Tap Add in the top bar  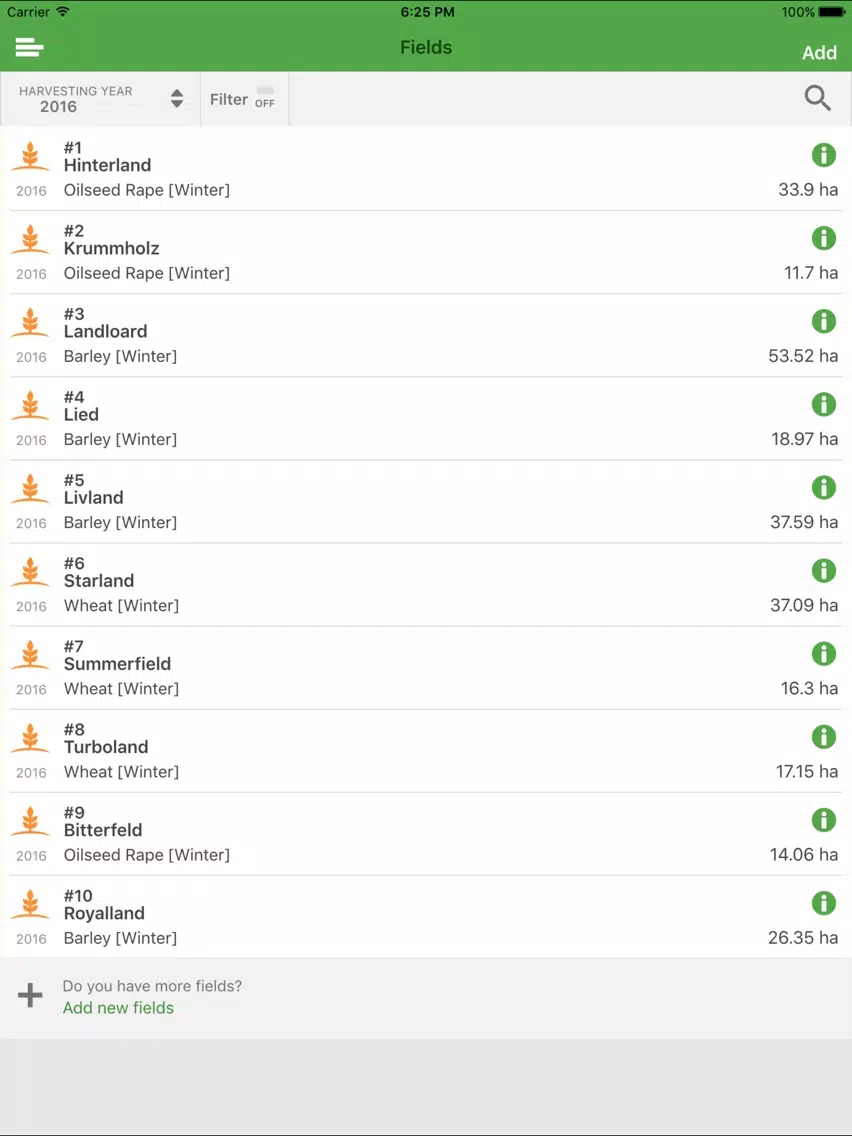click(819, 53)
